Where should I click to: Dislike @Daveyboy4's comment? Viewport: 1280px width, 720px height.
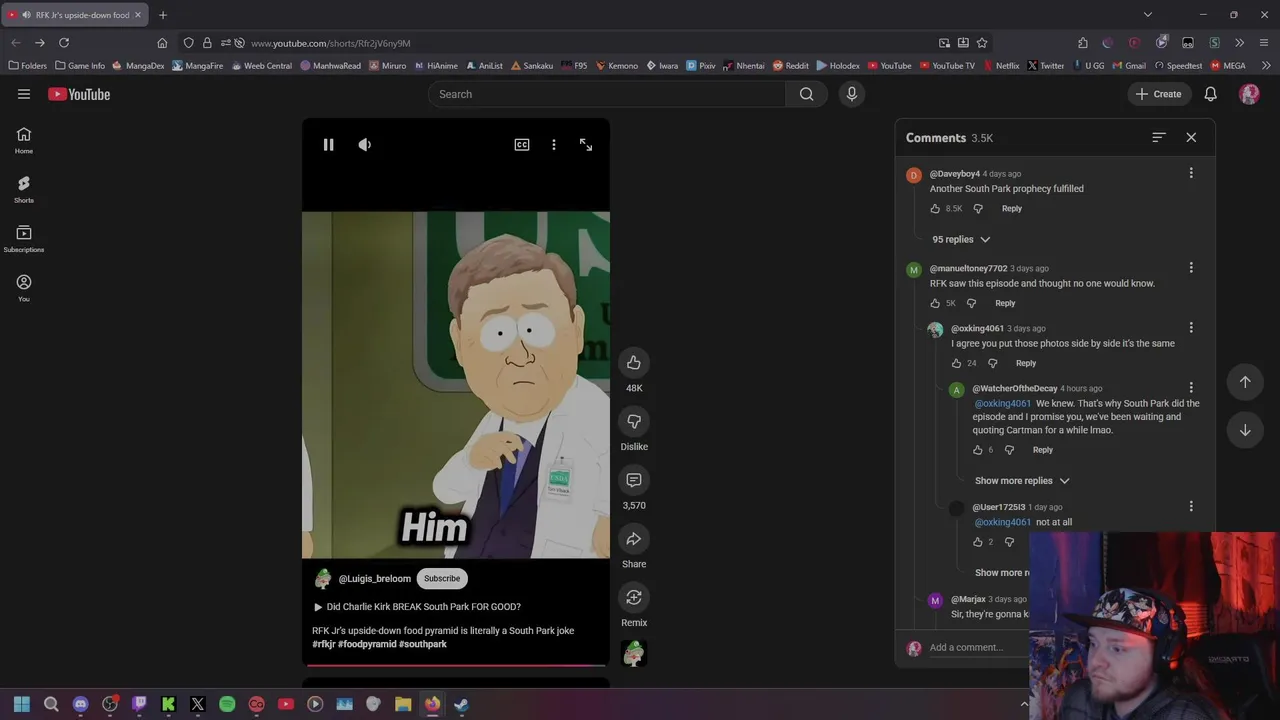click(978, 209)
